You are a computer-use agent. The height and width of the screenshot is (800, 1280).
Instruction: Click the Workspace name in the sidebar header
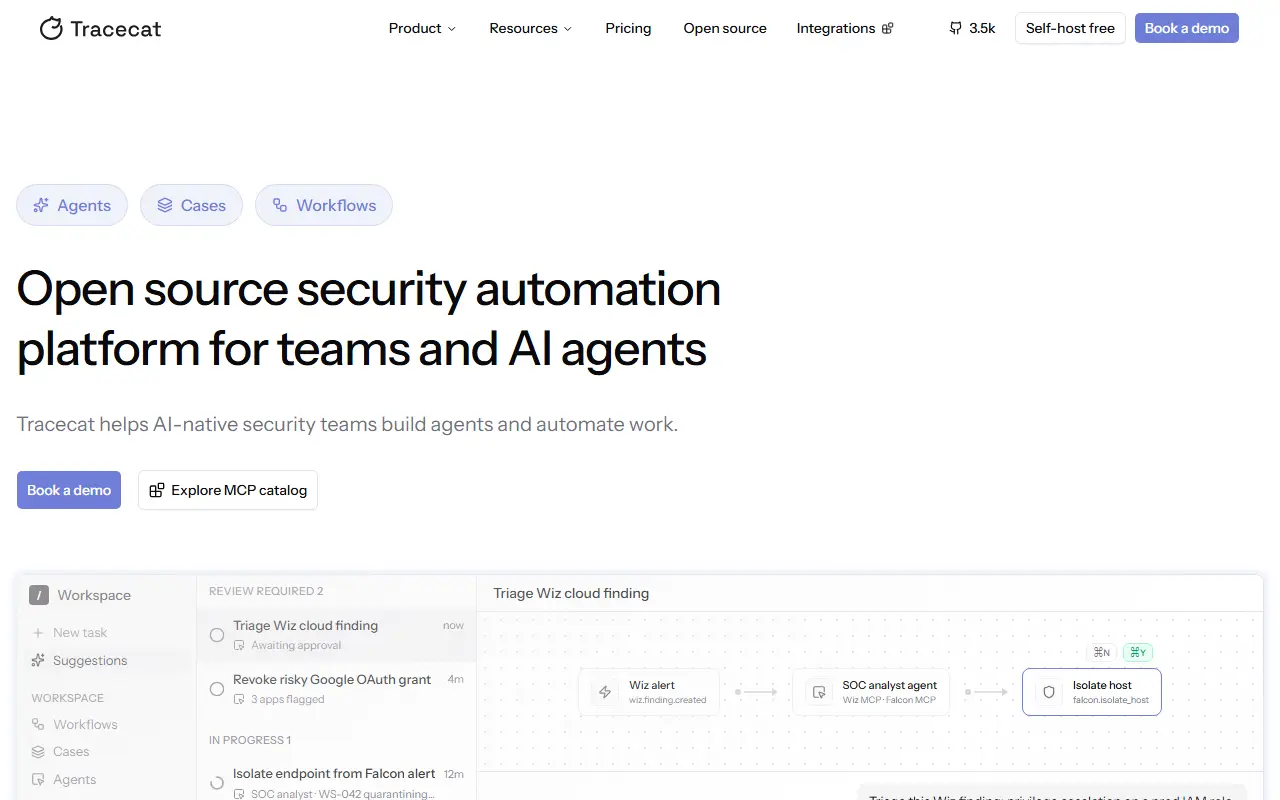94,595
